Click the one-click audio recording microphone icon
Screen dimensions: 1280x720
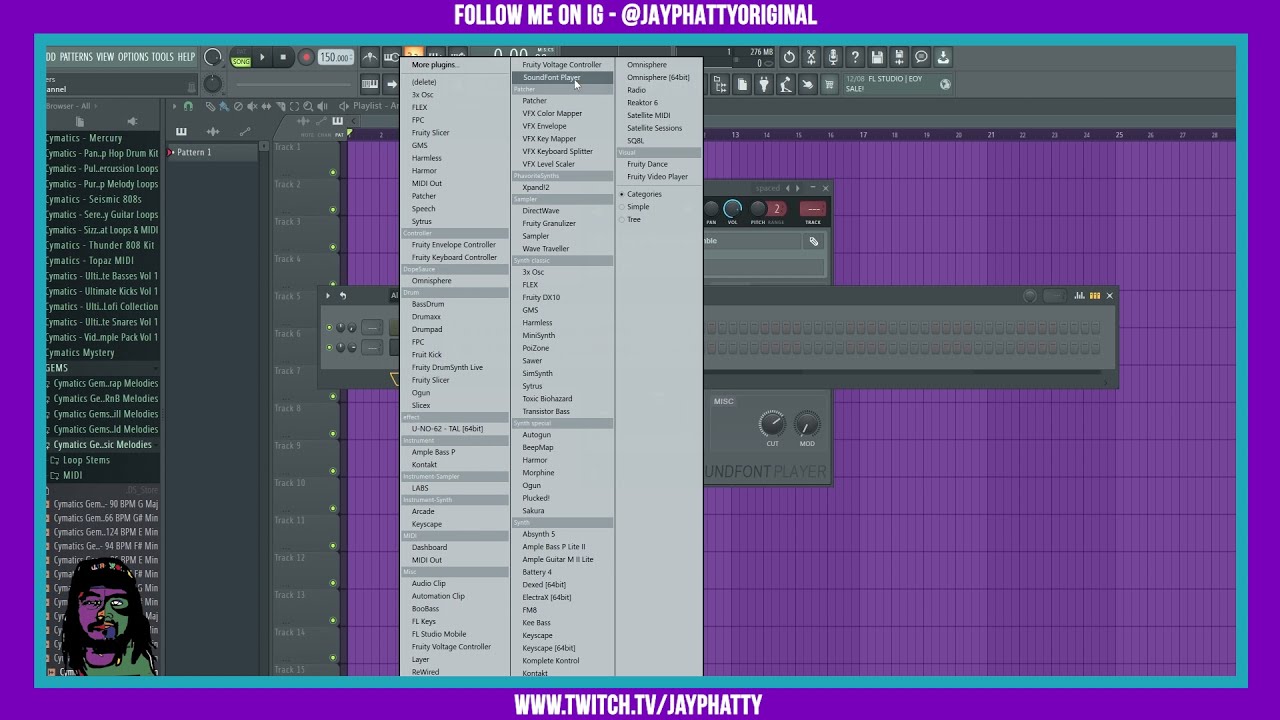point(833,57)
